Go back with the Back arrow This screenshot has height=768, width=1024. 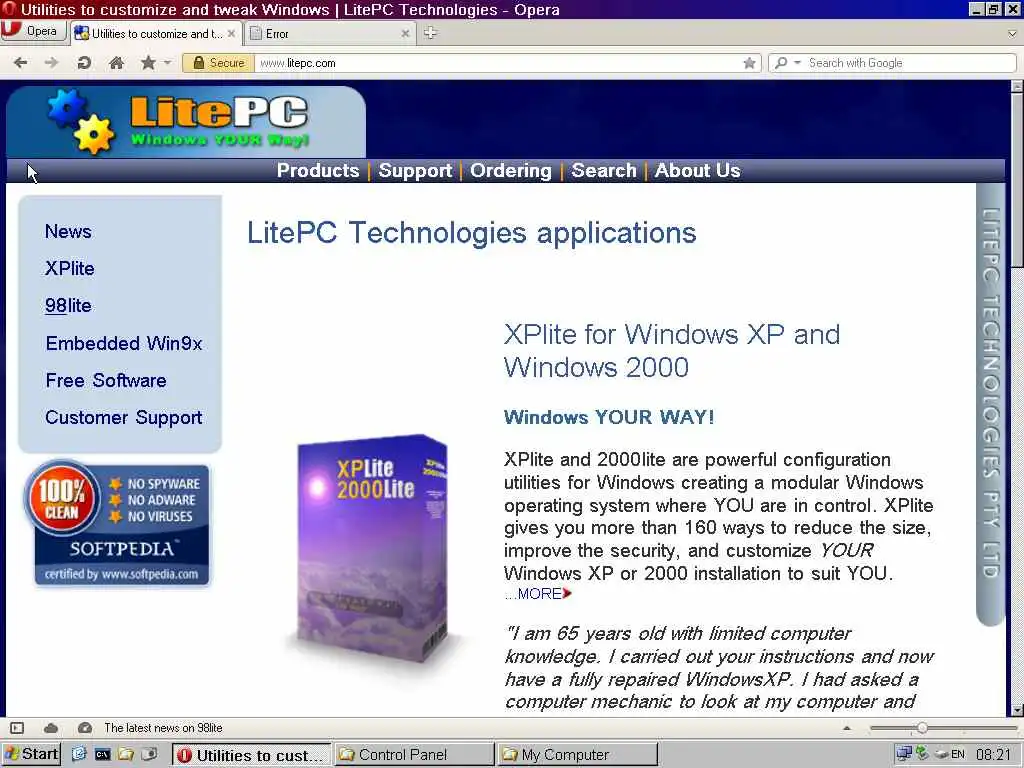point(21,63)
